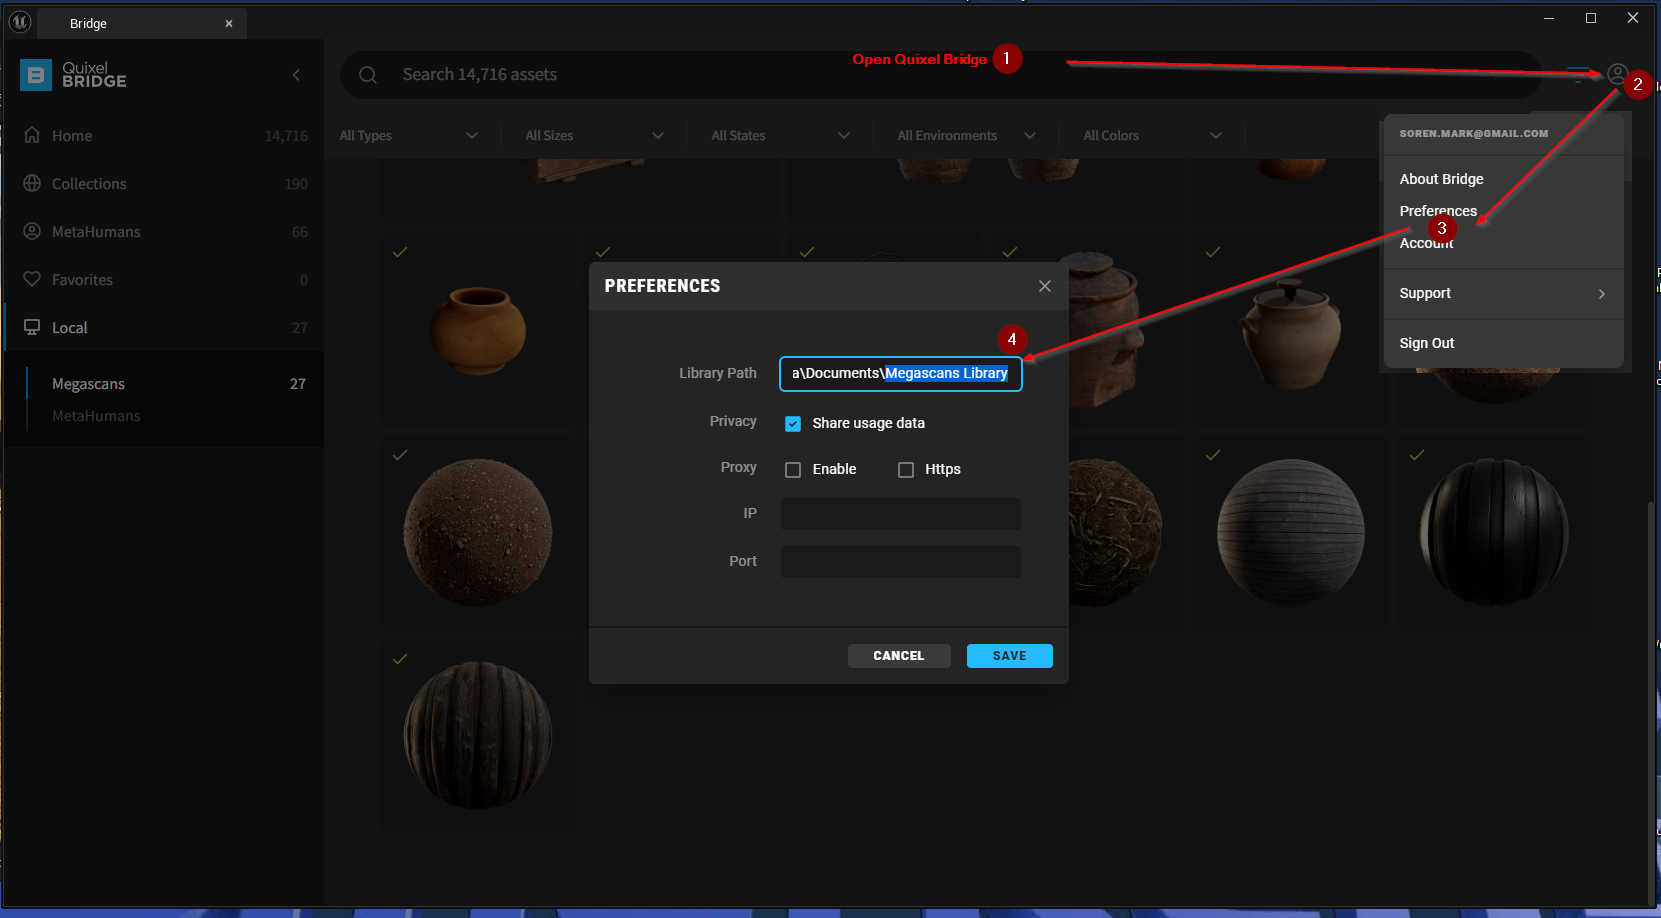This screenshot has width=1661, height=918.
Task: Expand the Support submenu
Action: pyautogui.click(x=1502, y=293)
